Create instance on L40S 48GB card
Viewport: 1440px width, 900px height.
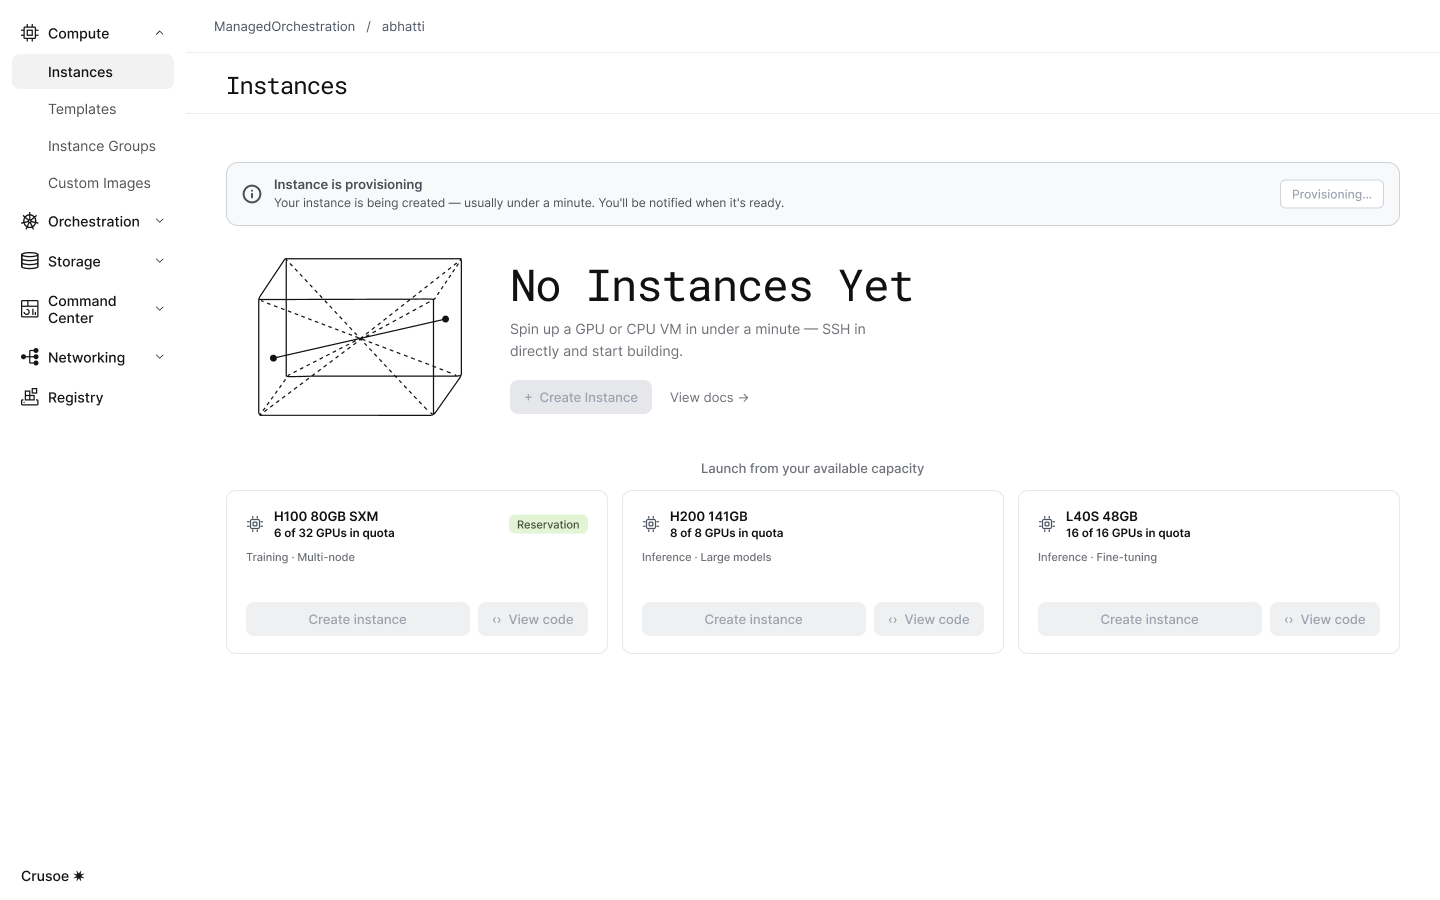click(1150, 619)
